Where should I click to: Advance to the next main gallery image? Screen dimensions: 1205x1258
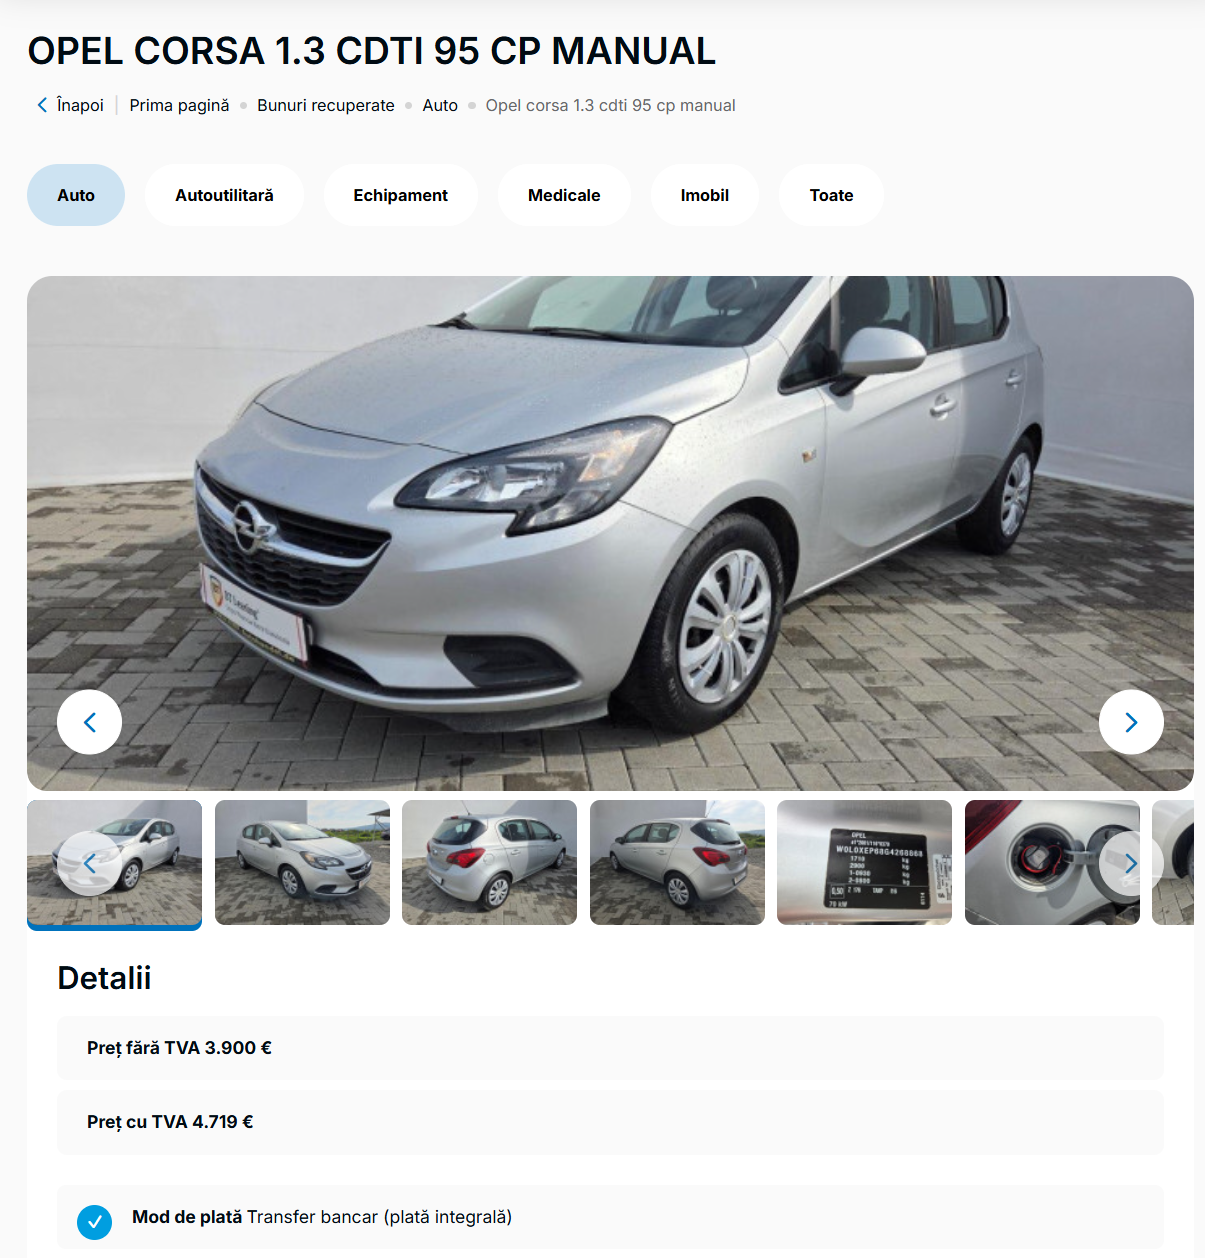(x=1131, y=722)
